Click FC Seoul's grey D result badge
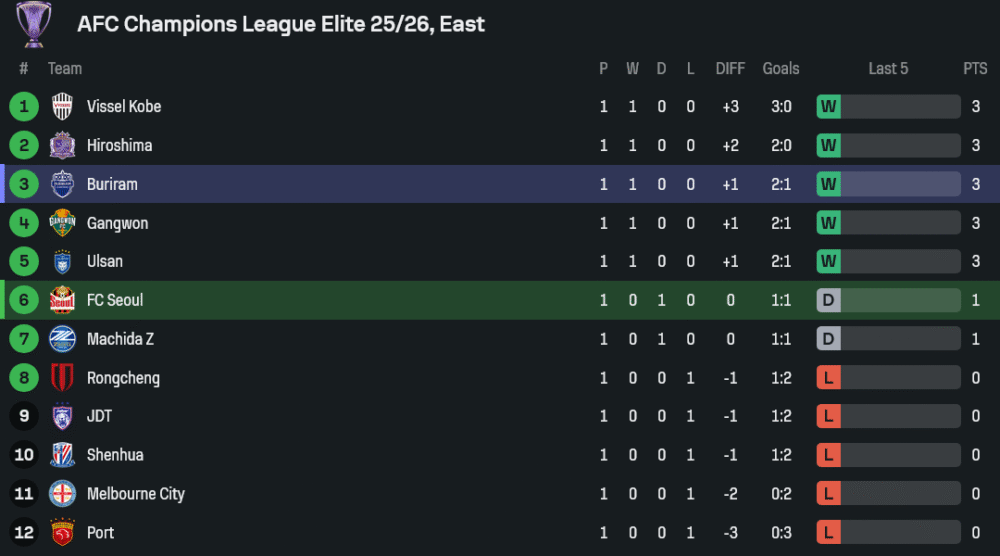The width and height of the screenshot is (1000, 556). click(x=828, y=300)
